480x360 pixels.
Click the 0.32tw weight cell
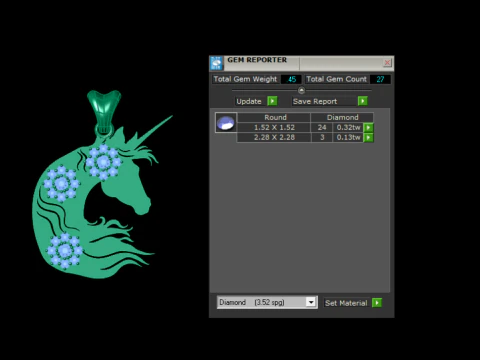click(348, 127)
